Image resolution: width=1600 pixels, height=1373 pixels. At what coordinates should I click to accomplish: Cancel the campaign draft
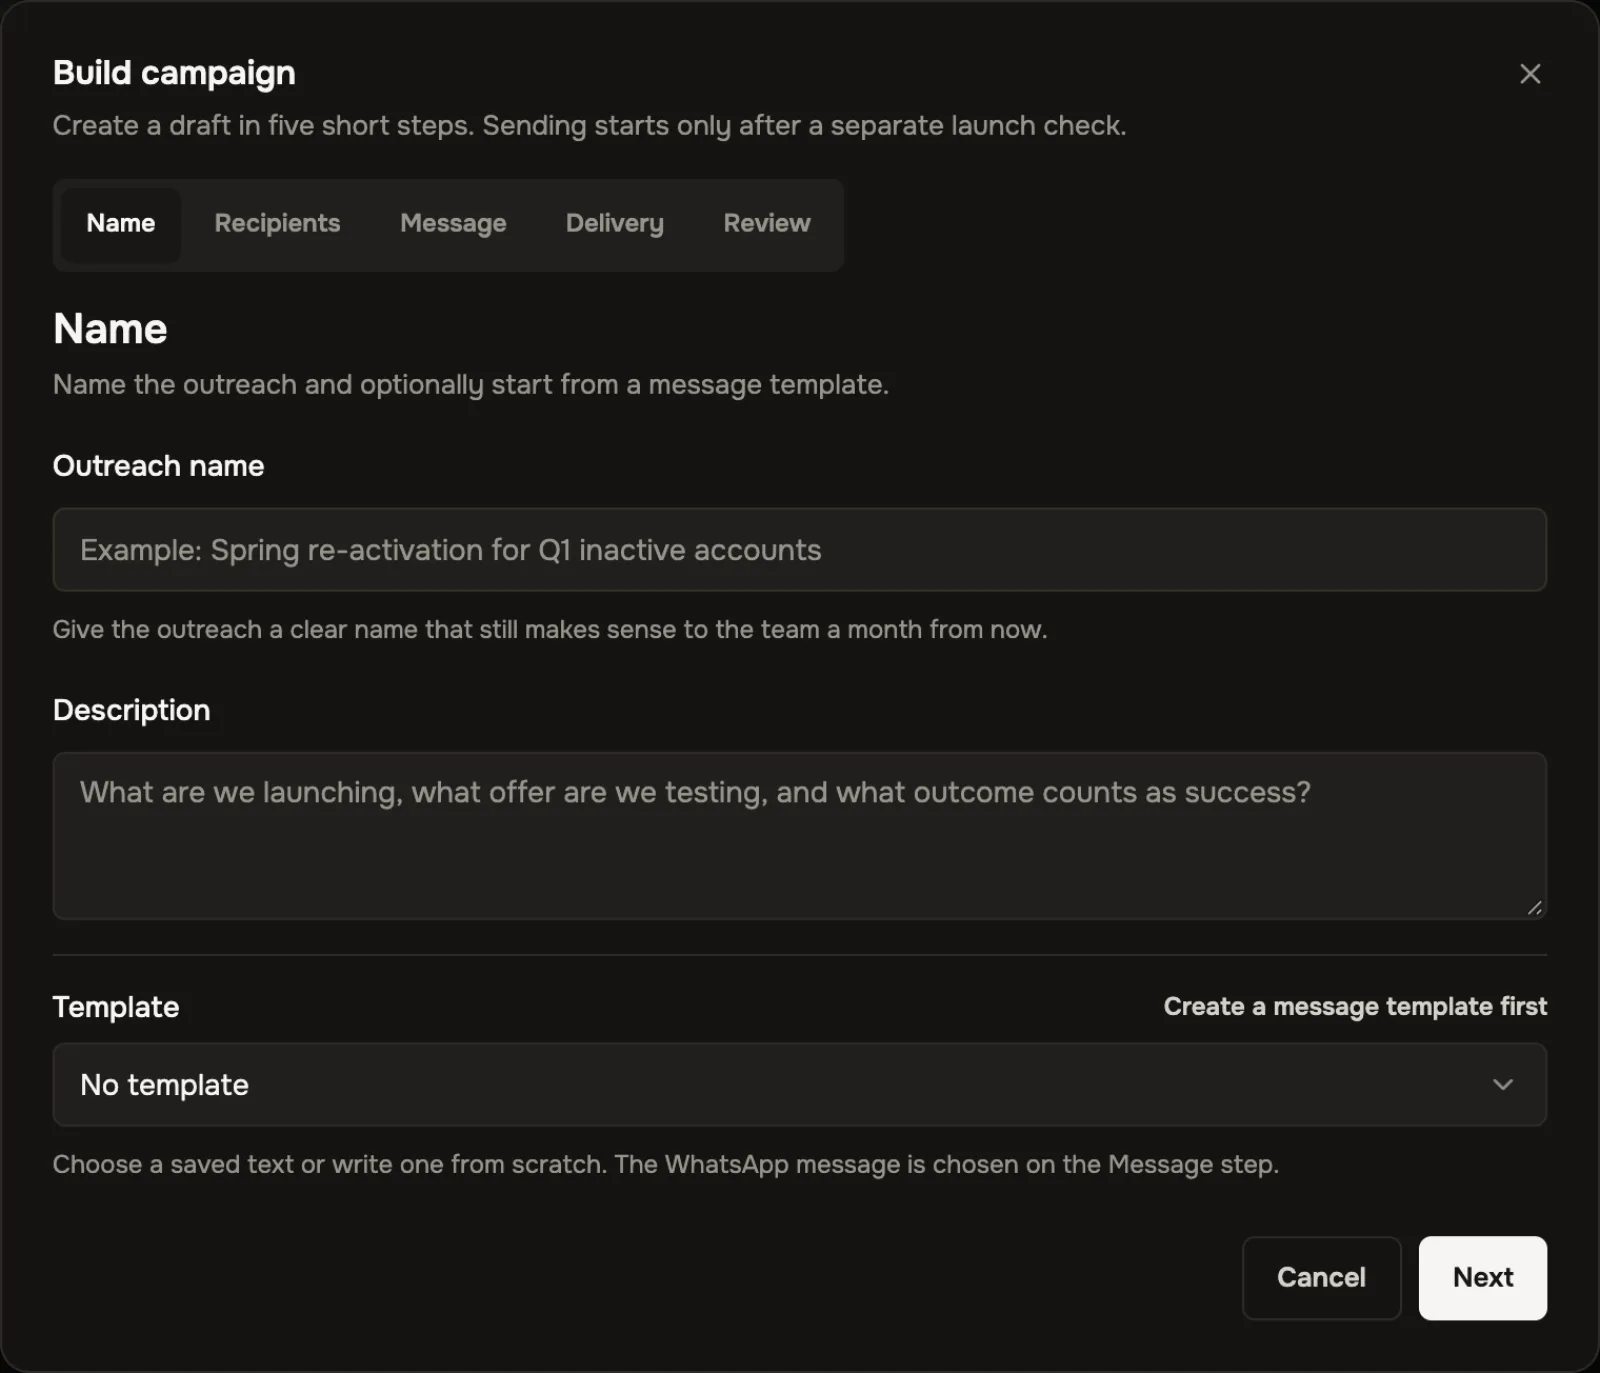point(1321,1278)
